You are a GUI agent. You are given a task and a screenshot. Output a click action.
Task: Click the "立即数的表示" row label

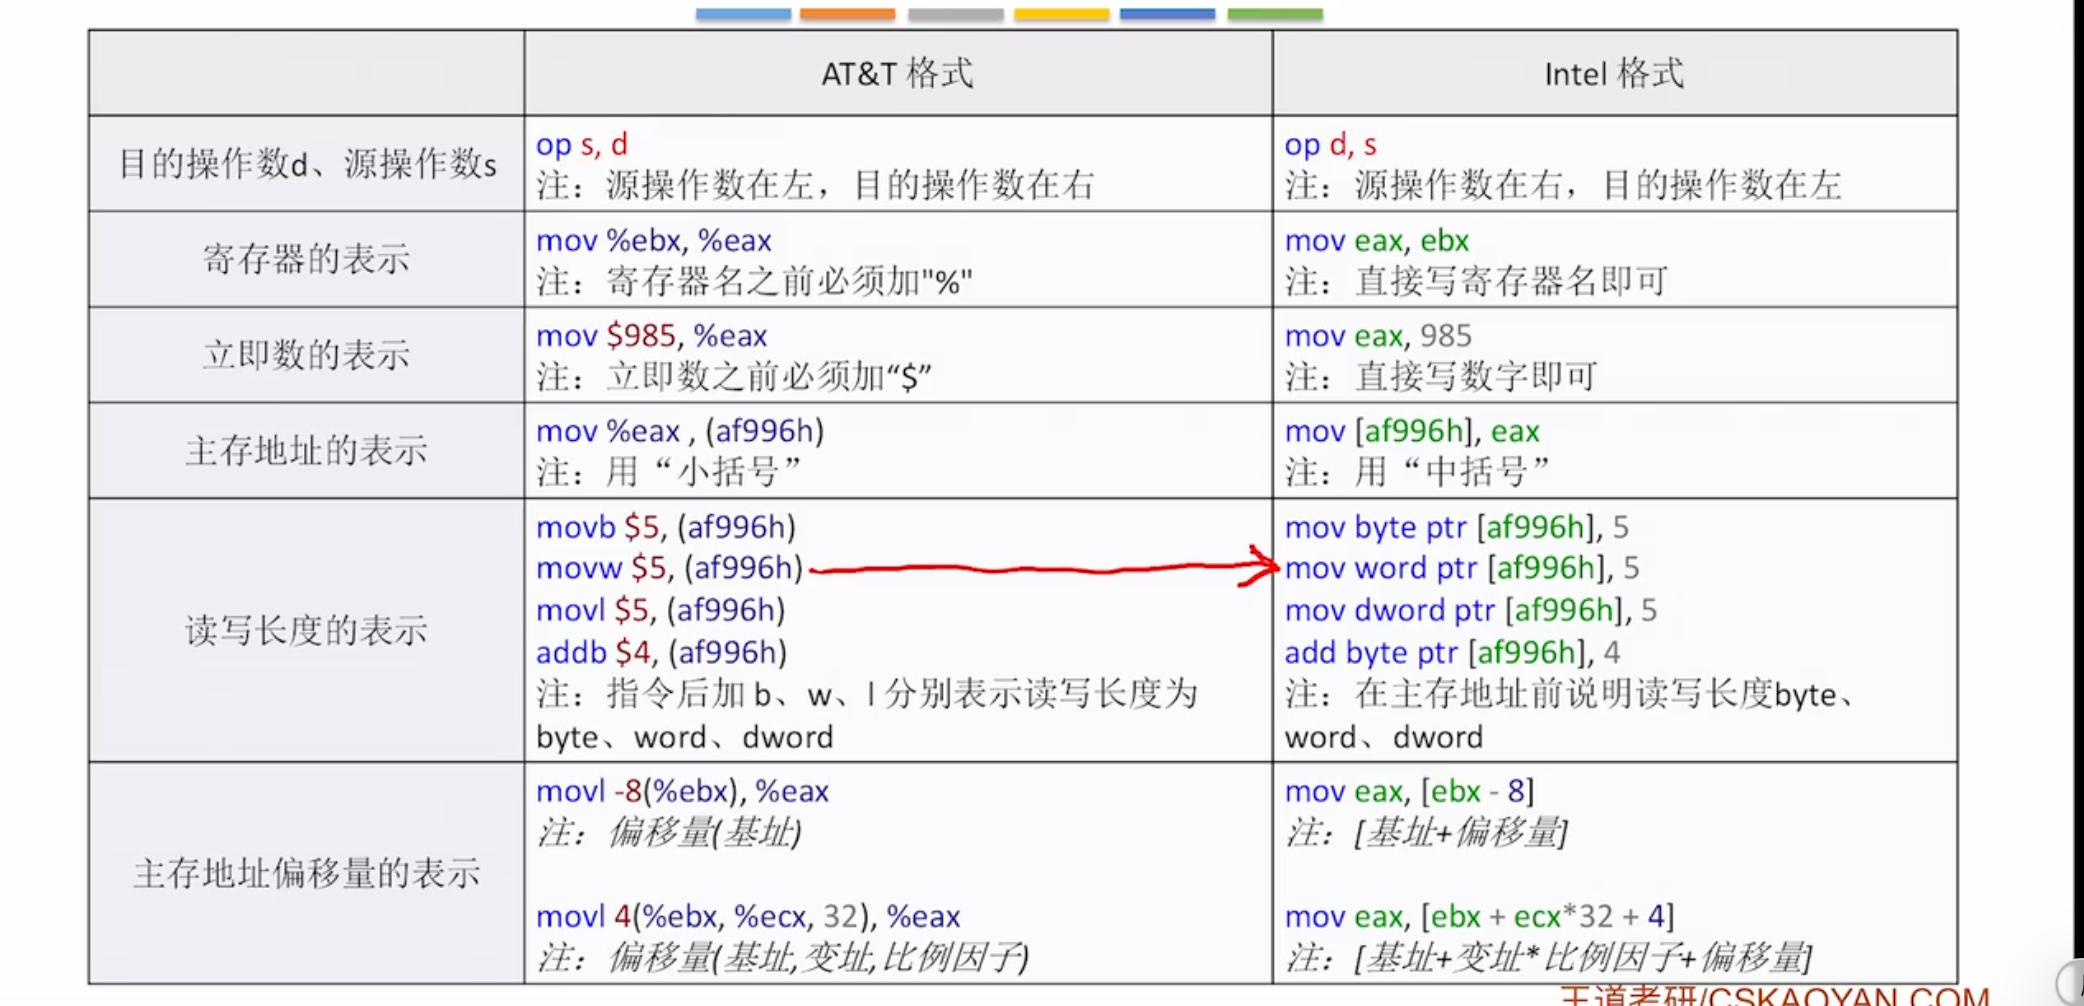[x=306, y=355]
